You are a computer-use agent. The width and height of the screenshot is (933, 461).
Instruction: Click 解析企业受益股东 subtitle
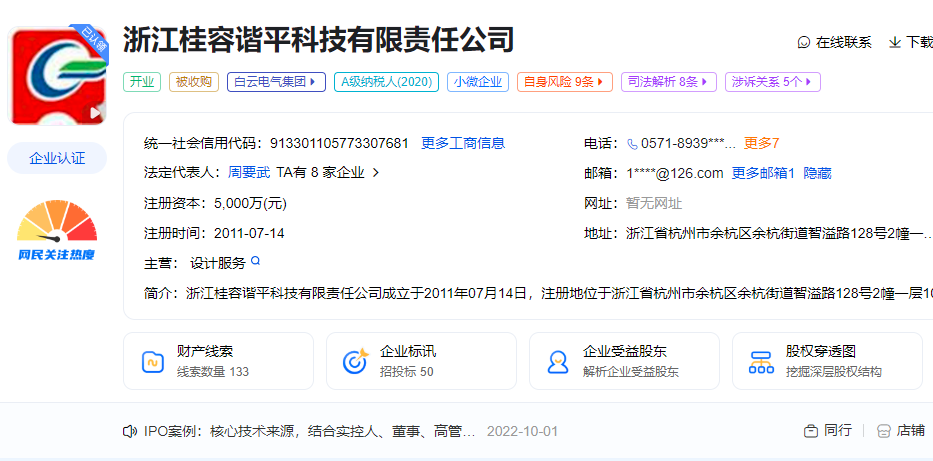pyautogui.click(x=631, y=372)
